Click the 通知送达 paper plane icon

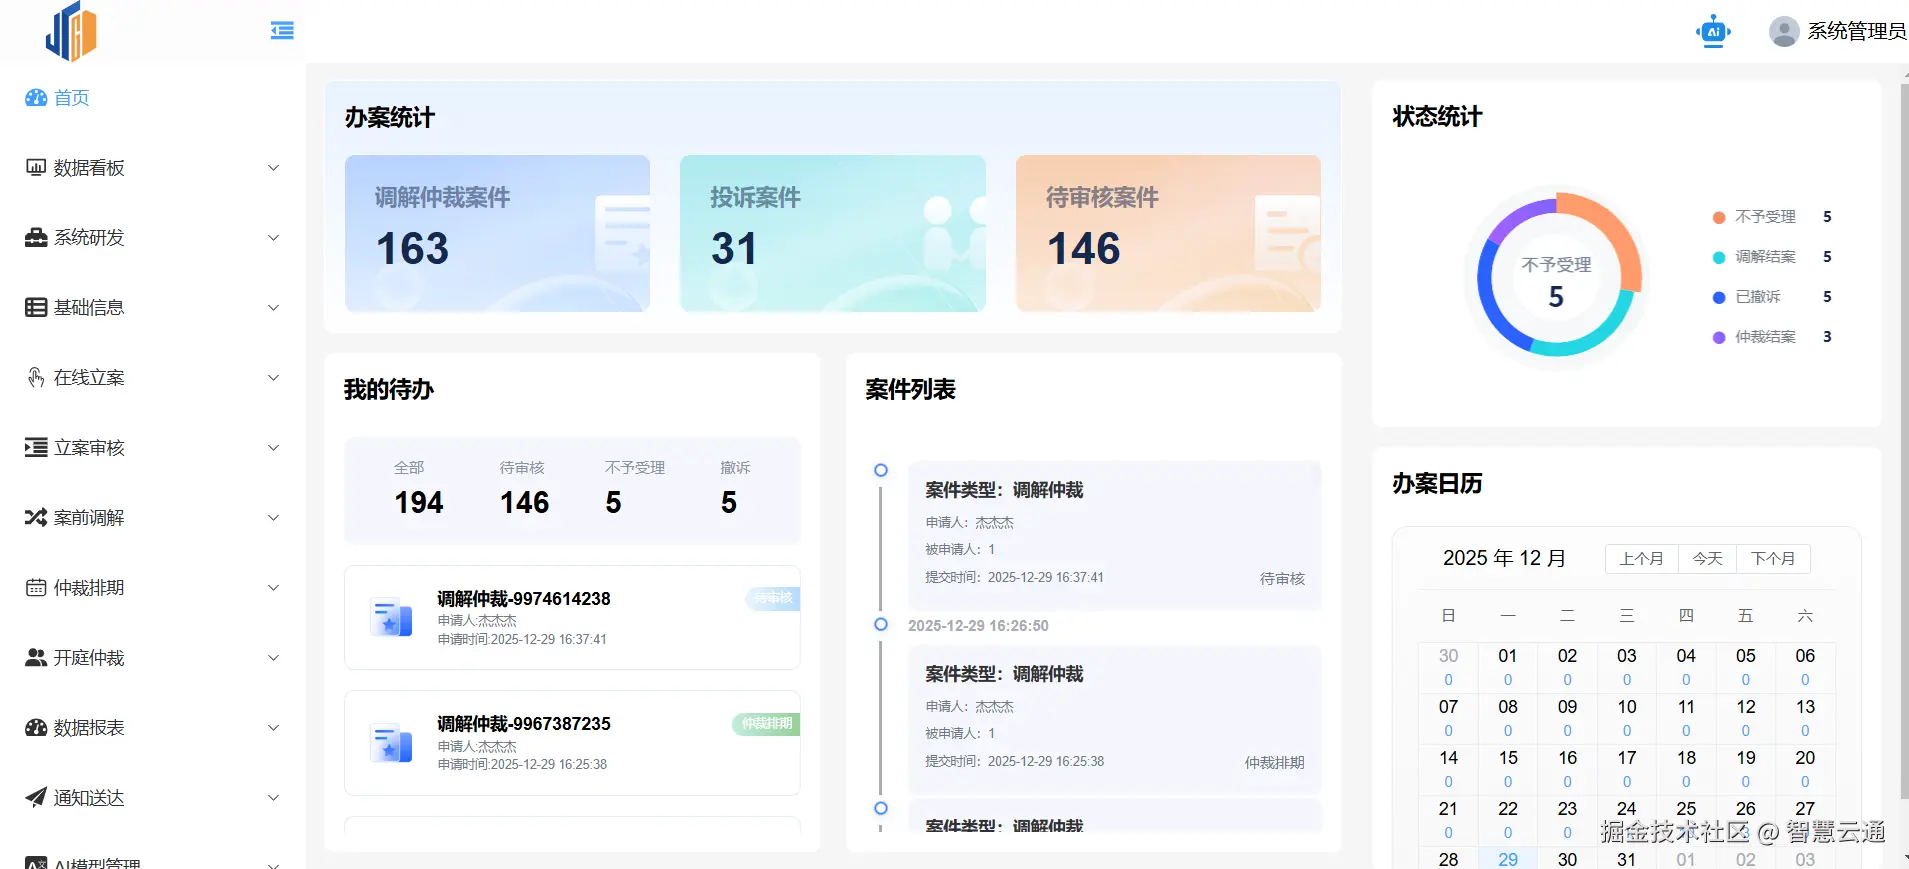(x=36, y=798)
